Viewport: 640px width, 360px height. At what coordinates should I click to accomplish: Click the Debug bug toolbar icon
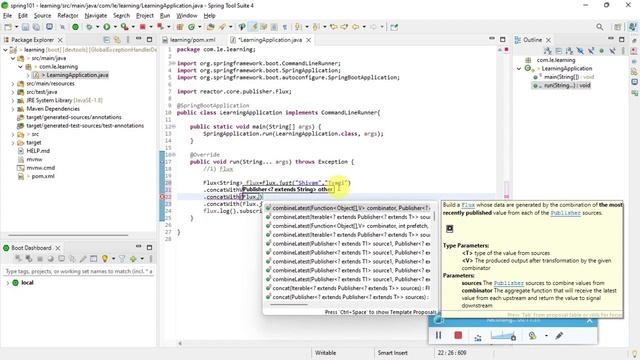tap(89, 27)
